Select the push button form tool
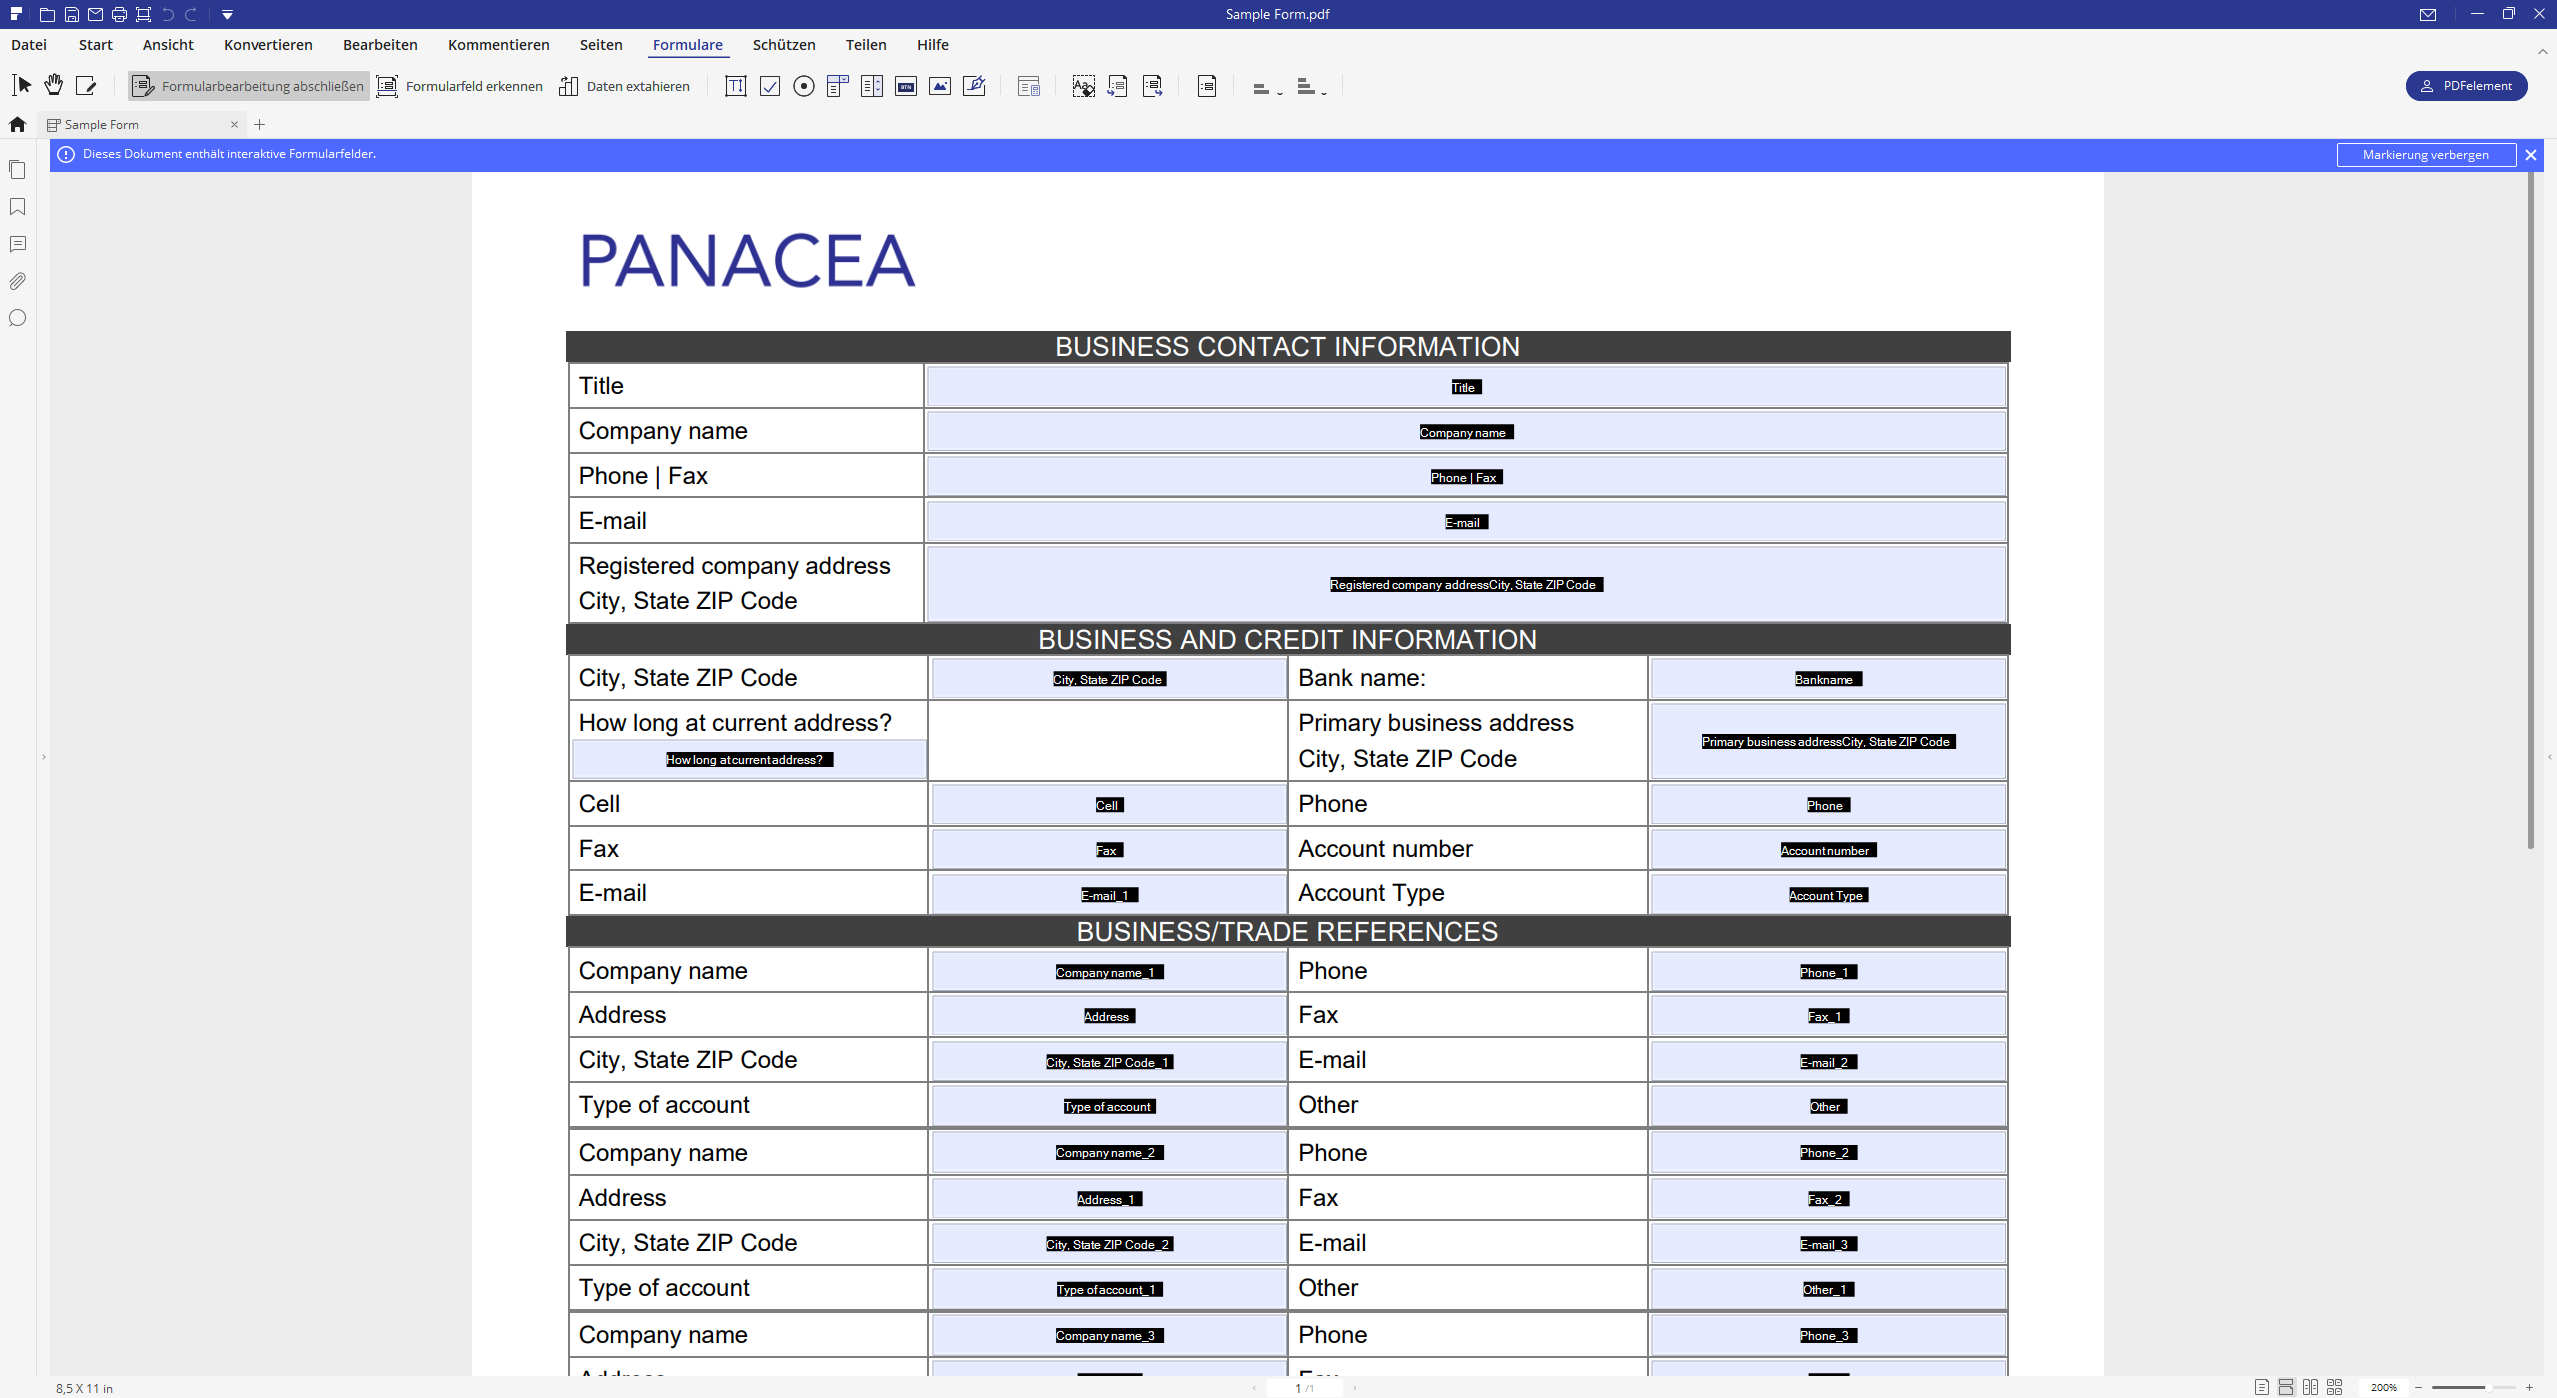Image resolution: width=2557 pixels, height=1398 pixels. coord(906,86)
